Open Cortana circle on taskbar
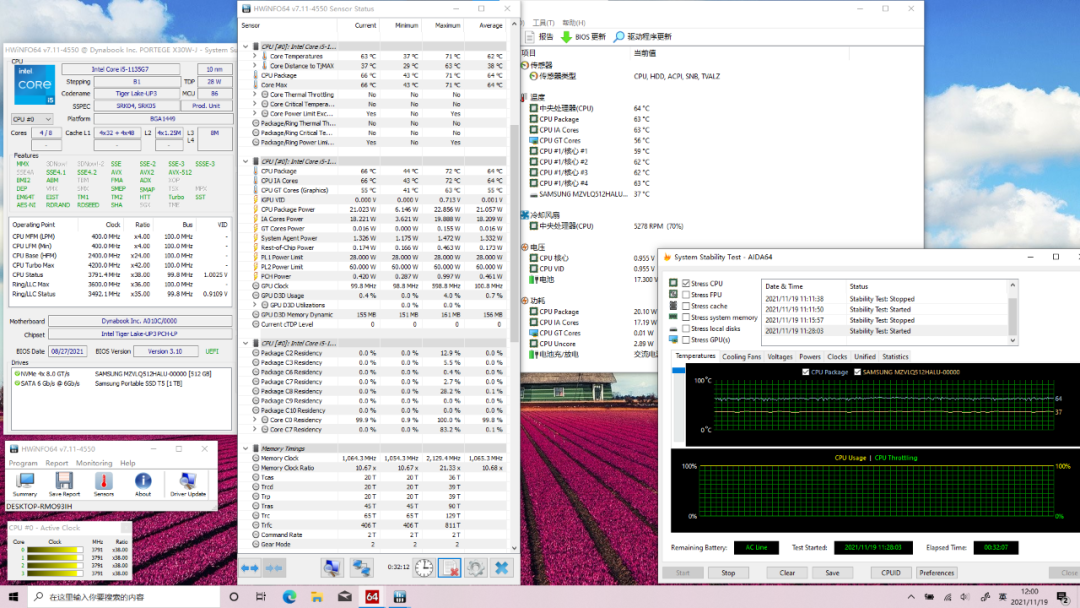 point(233,596)
